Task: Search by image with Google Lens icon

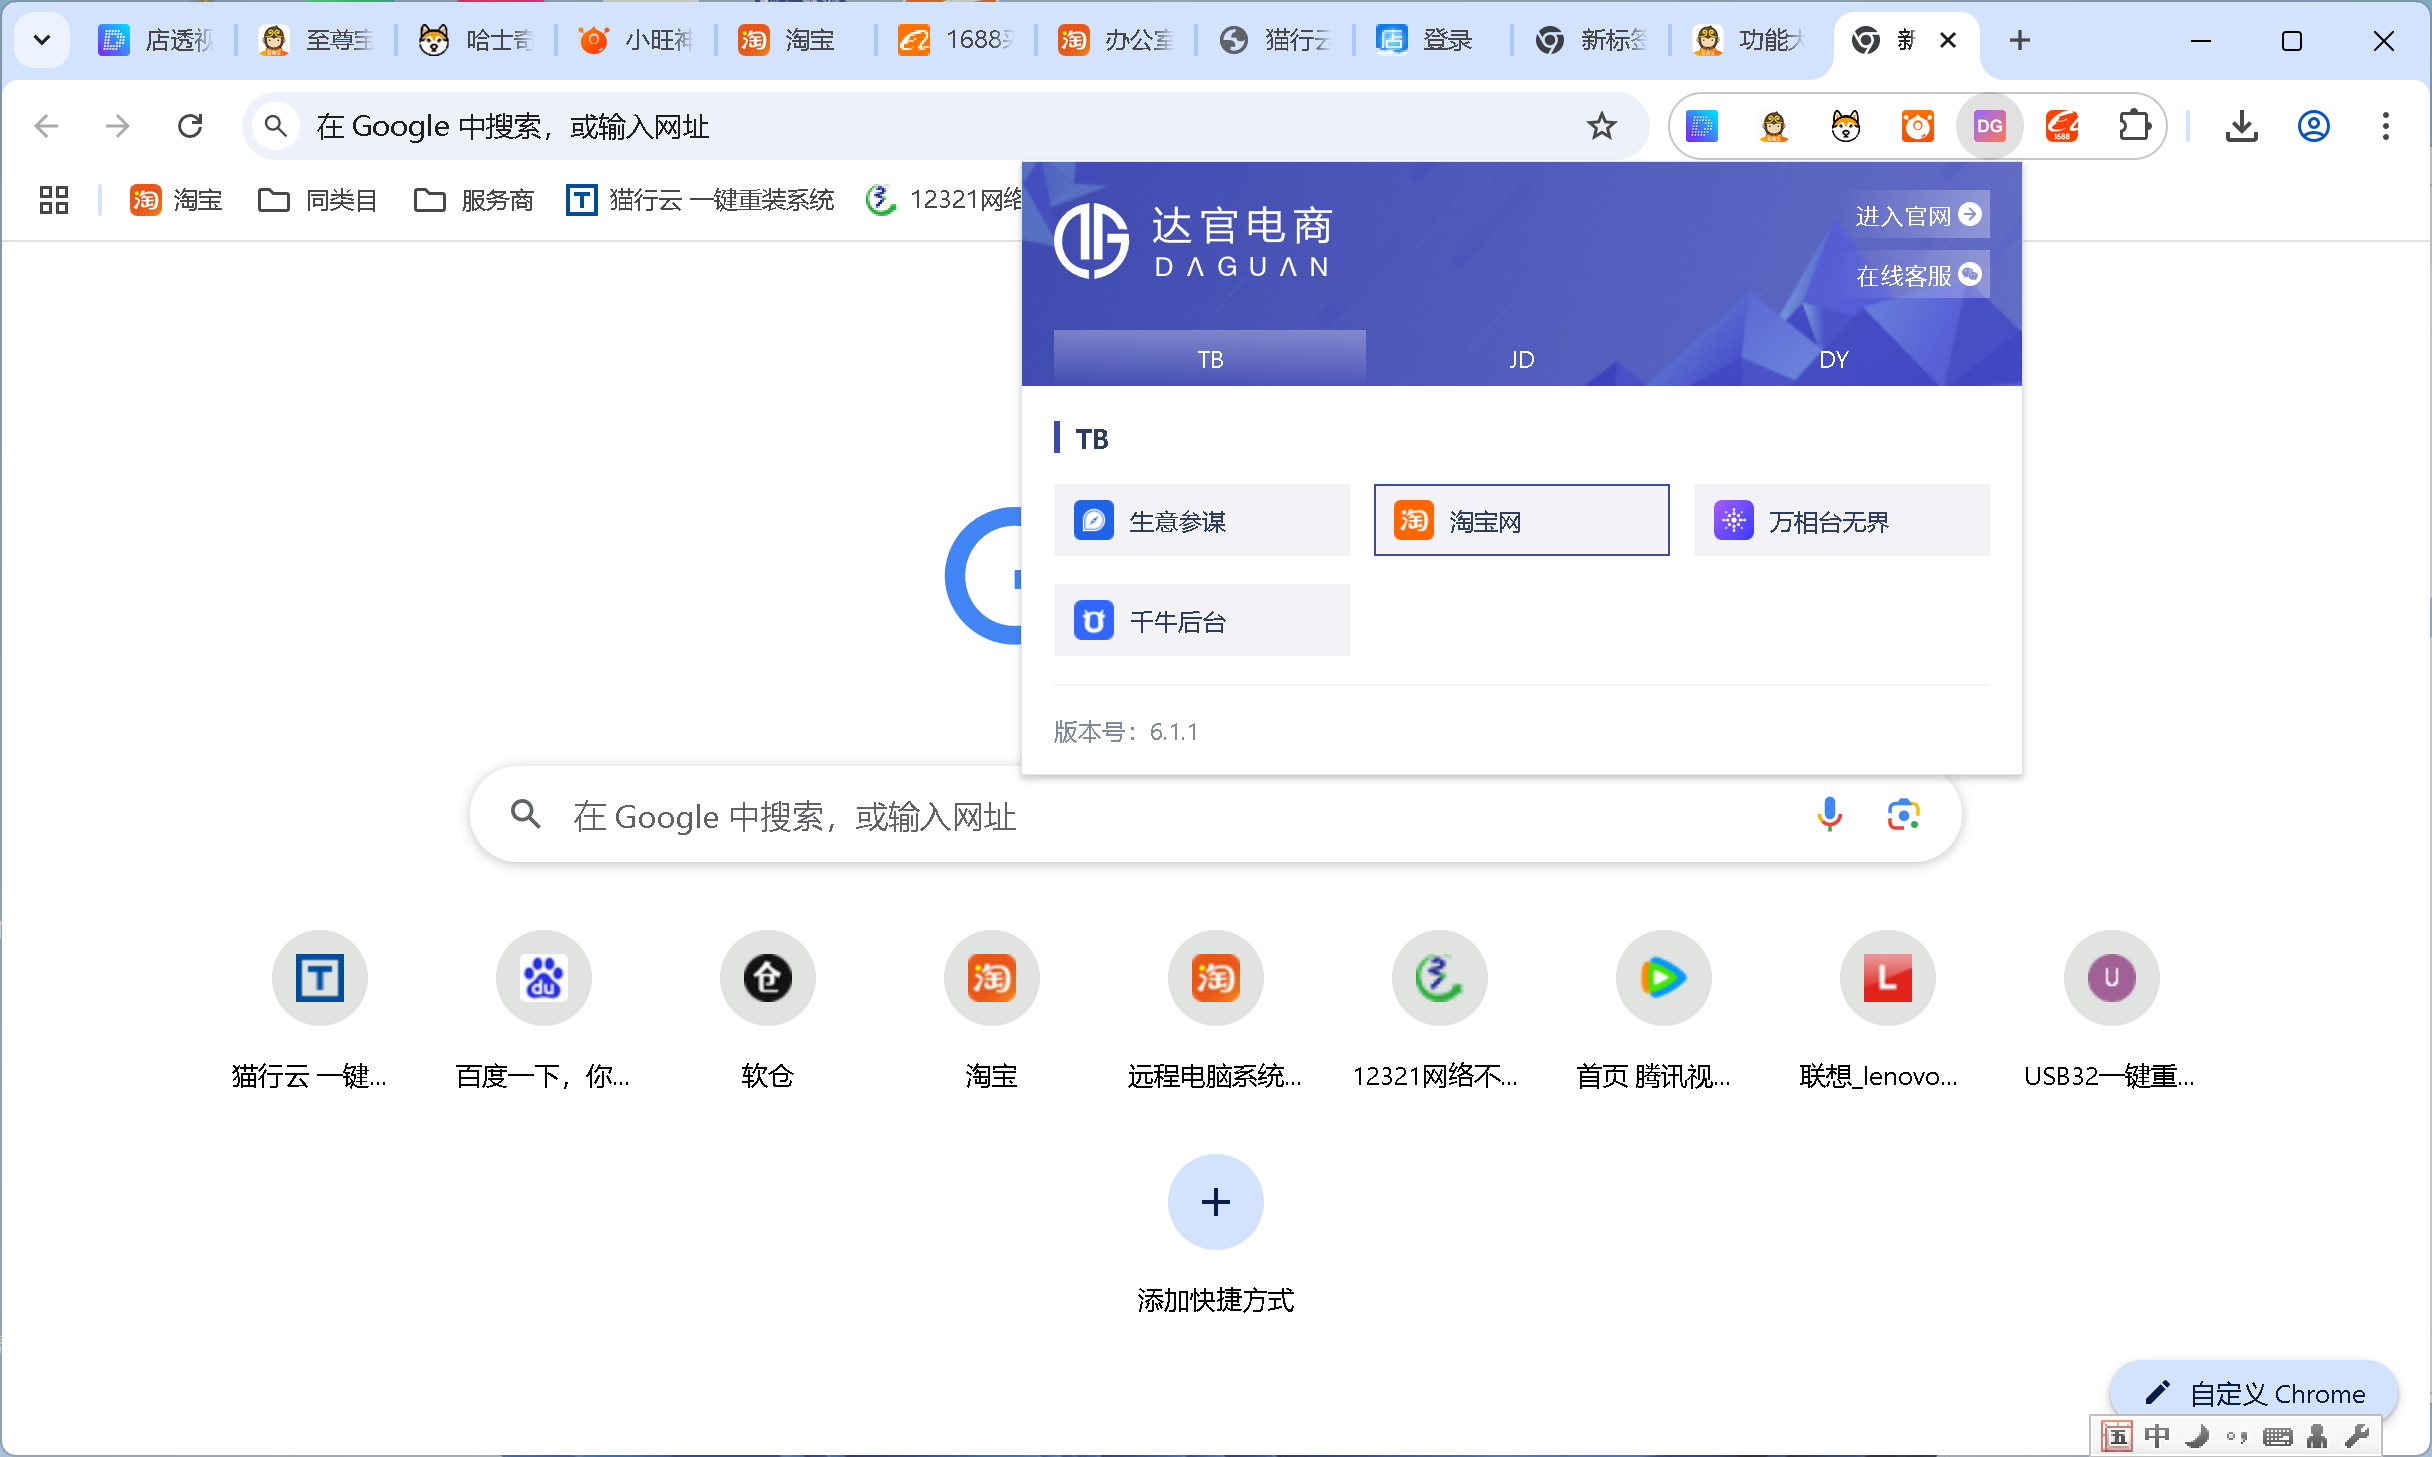Action: [1904, 815]
